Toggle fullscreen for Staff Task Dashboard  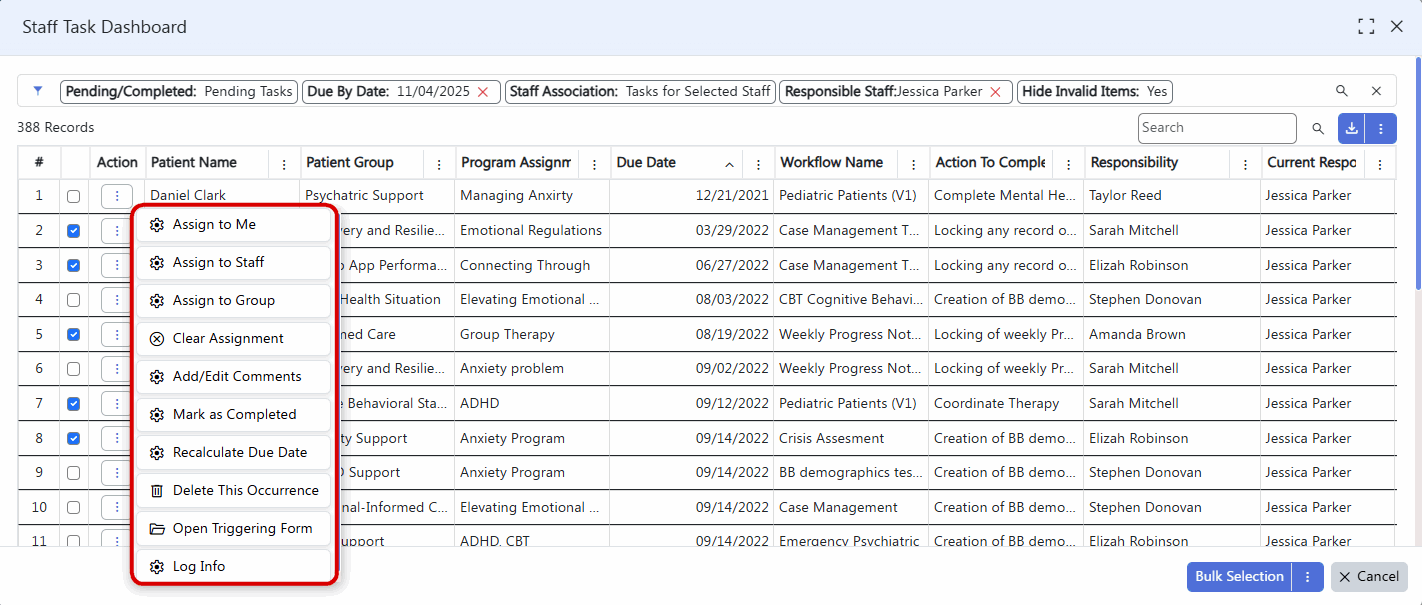(x=1366, y=27)
